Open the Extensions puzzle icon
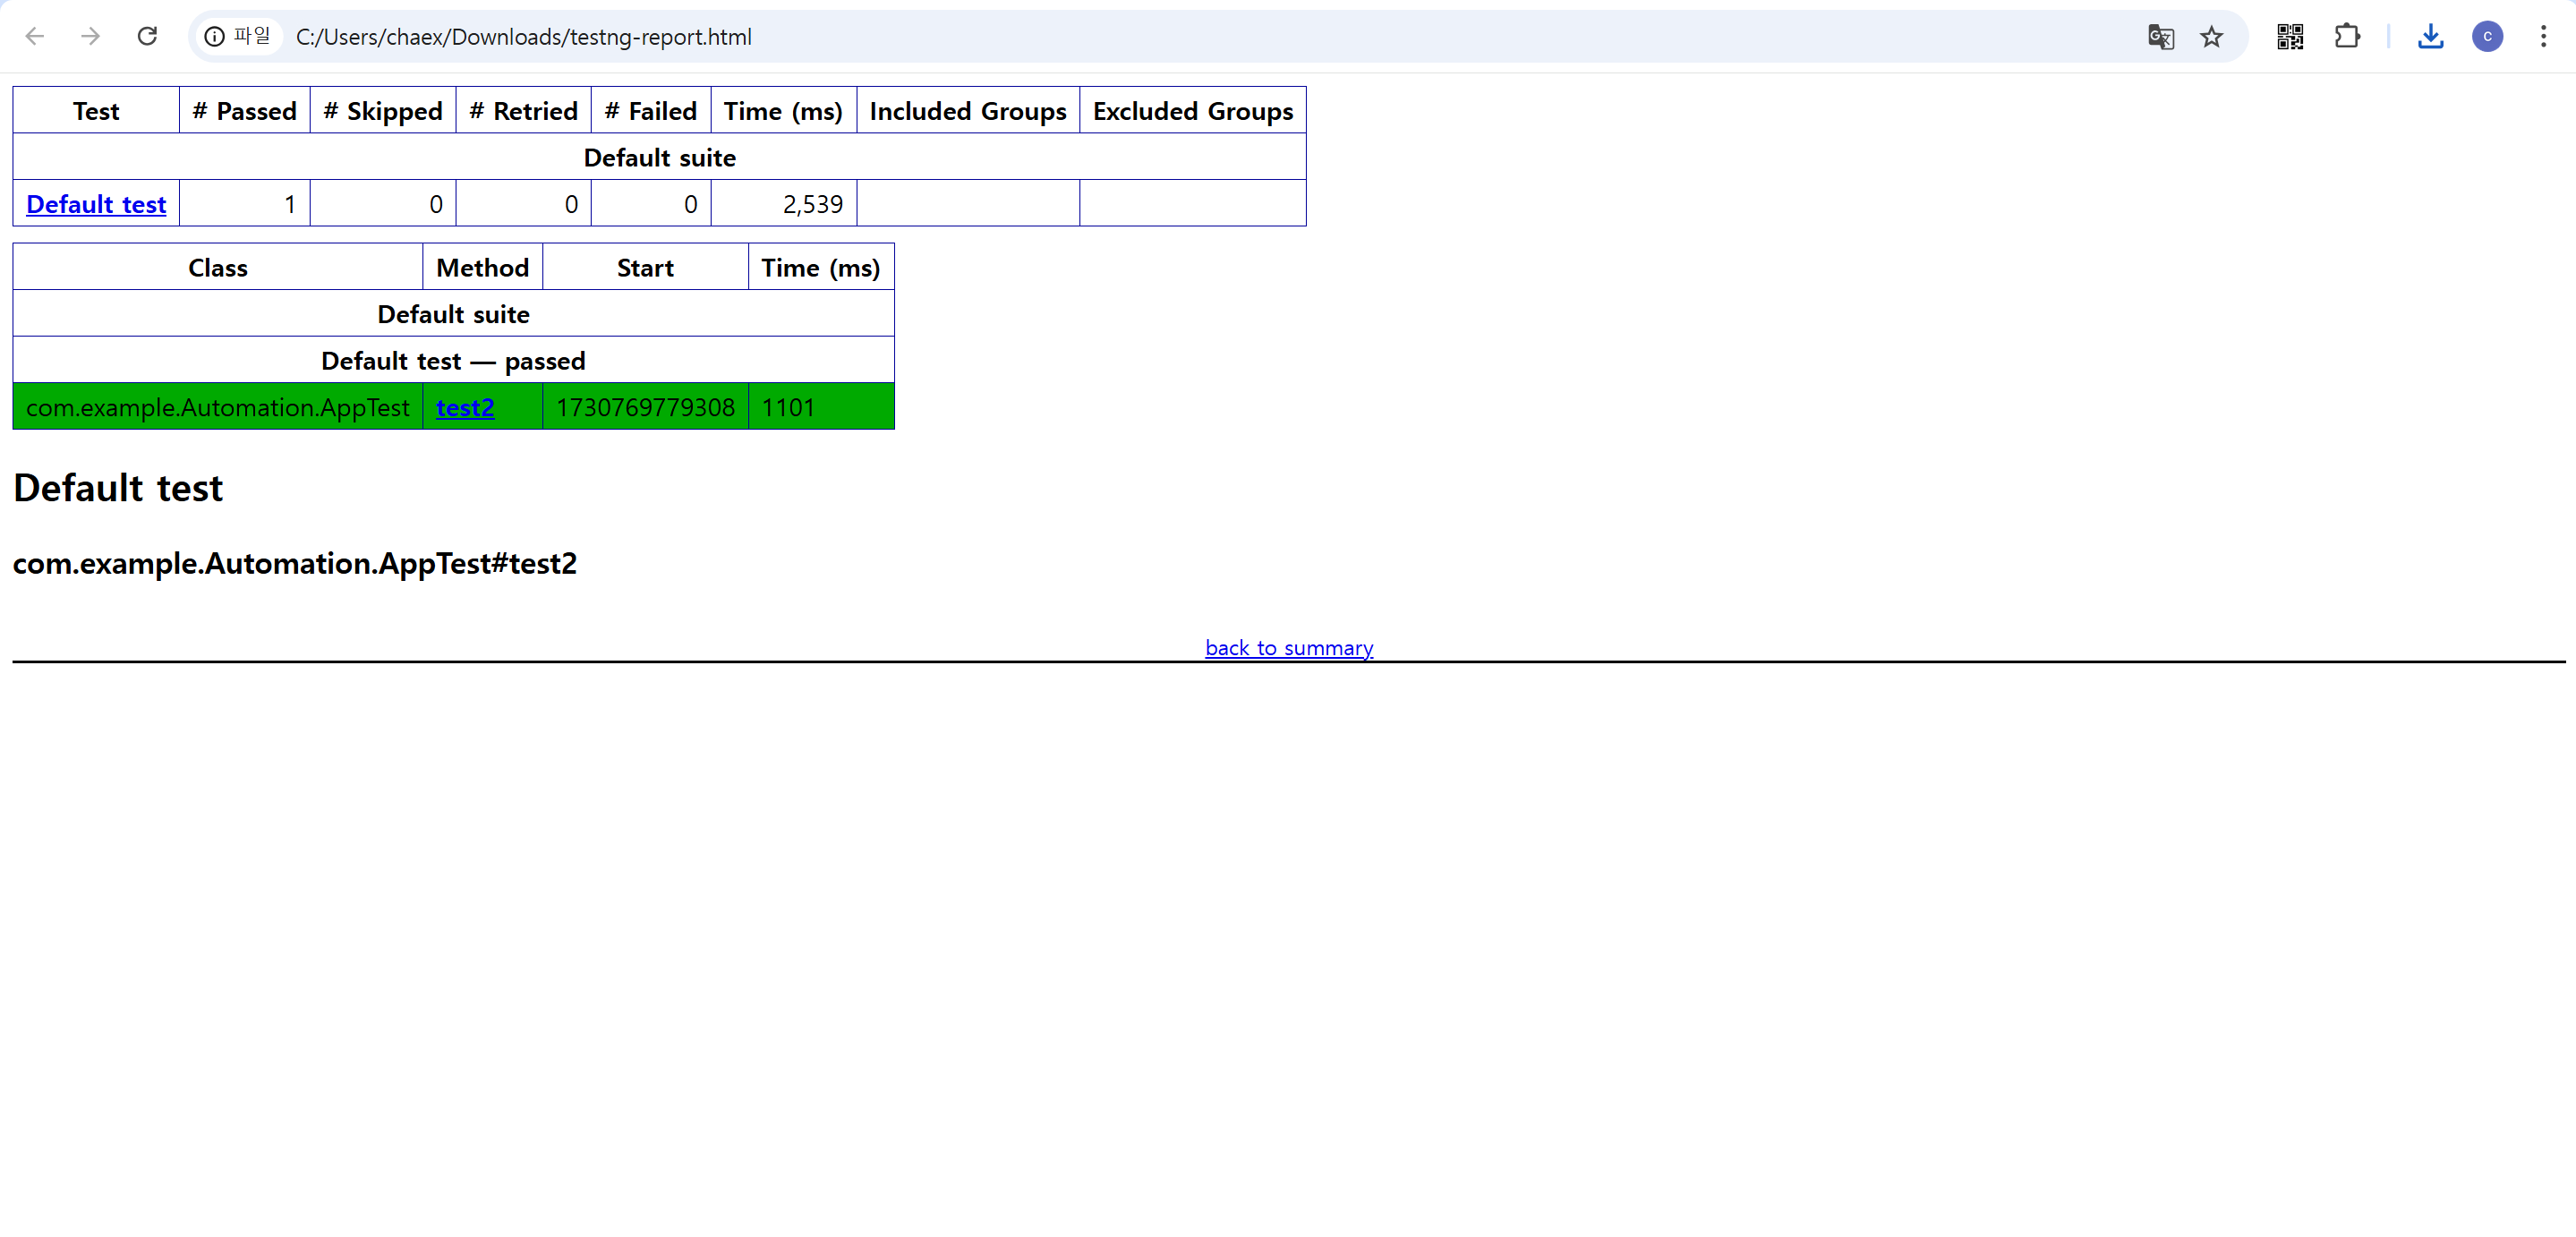 (2346, 37)
